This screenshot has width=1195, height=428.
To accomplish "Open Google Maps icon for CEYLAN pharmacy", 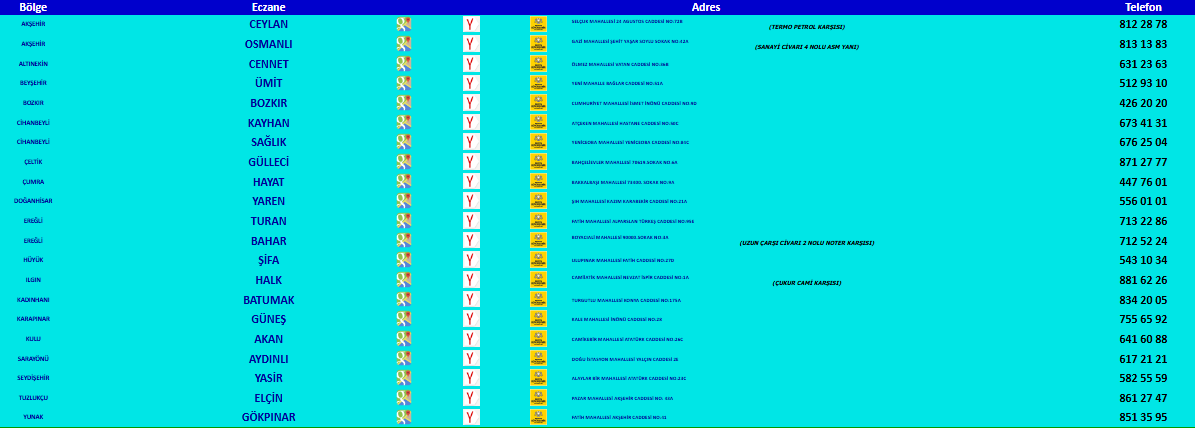I will [x=404, y=24].
